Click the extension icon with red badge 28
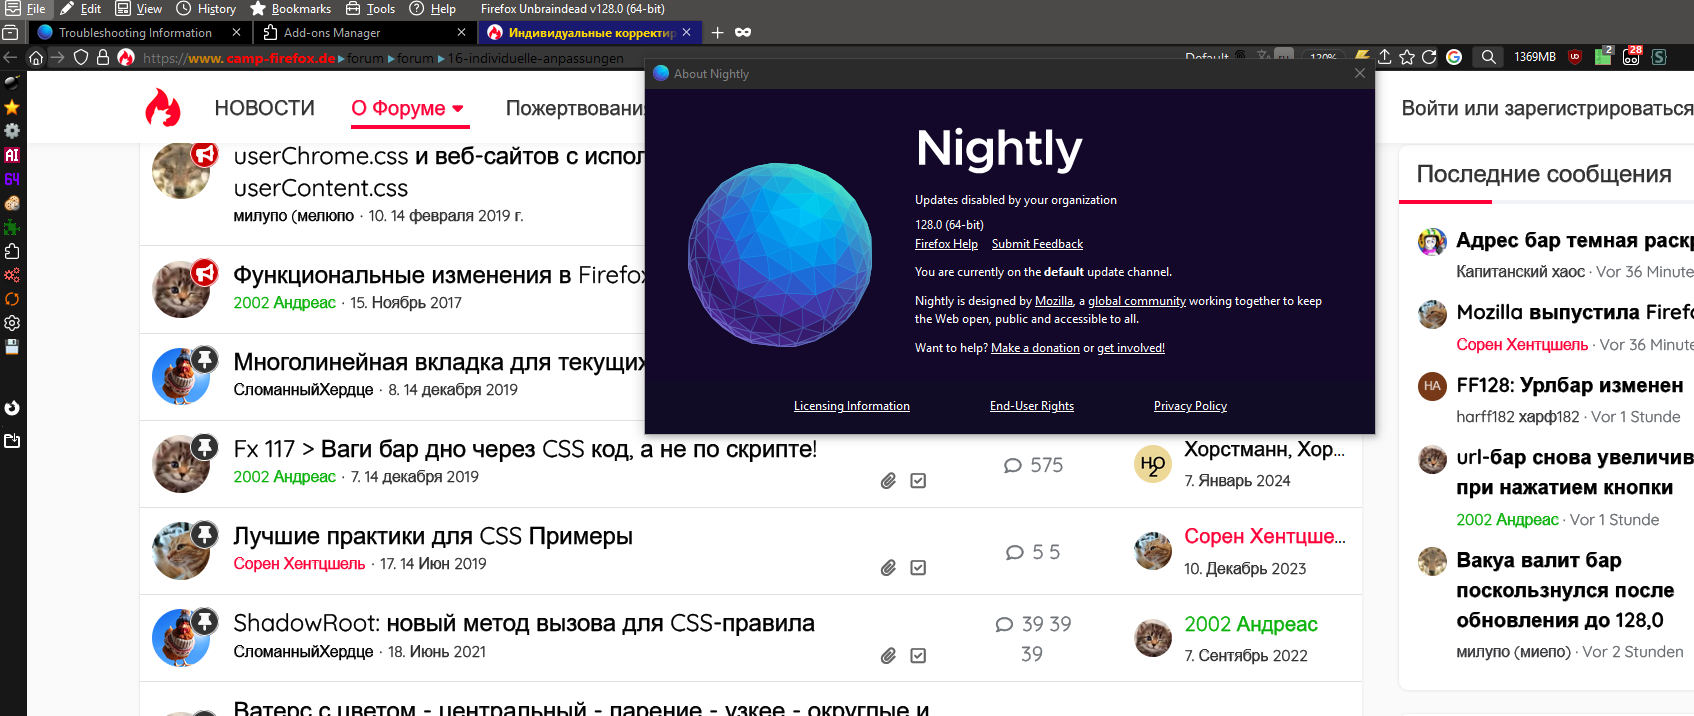The width and height of the screenshot is (1694, 716). coord(1632,56)
